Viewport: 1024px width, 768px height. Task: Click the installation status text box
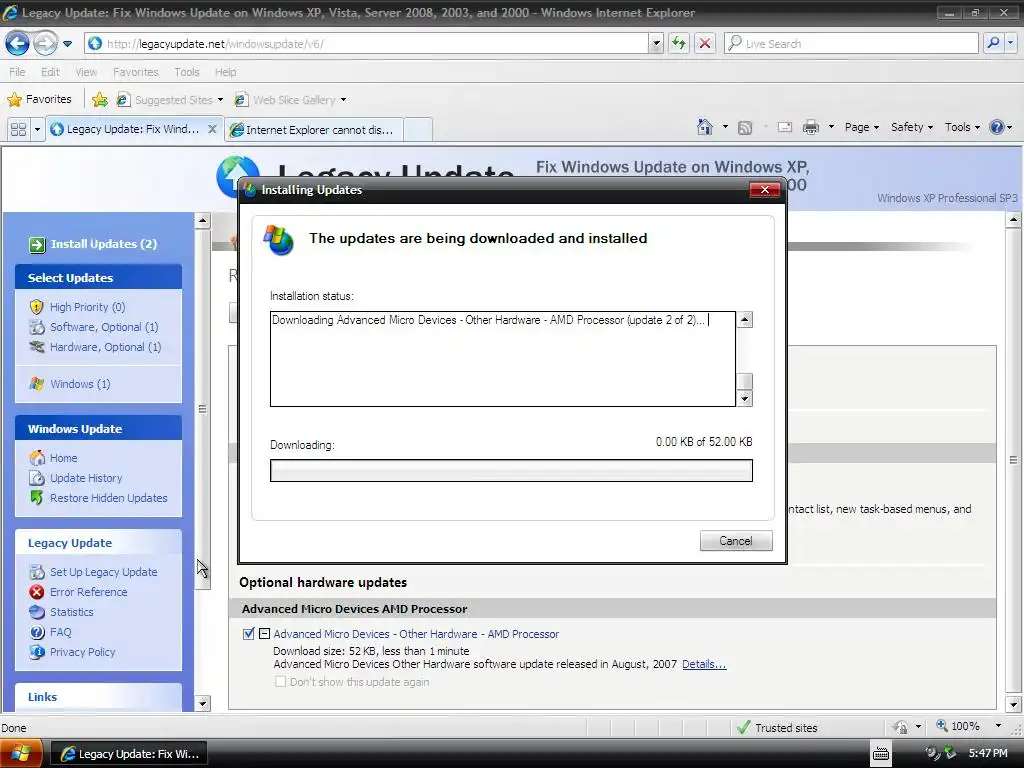503,359
